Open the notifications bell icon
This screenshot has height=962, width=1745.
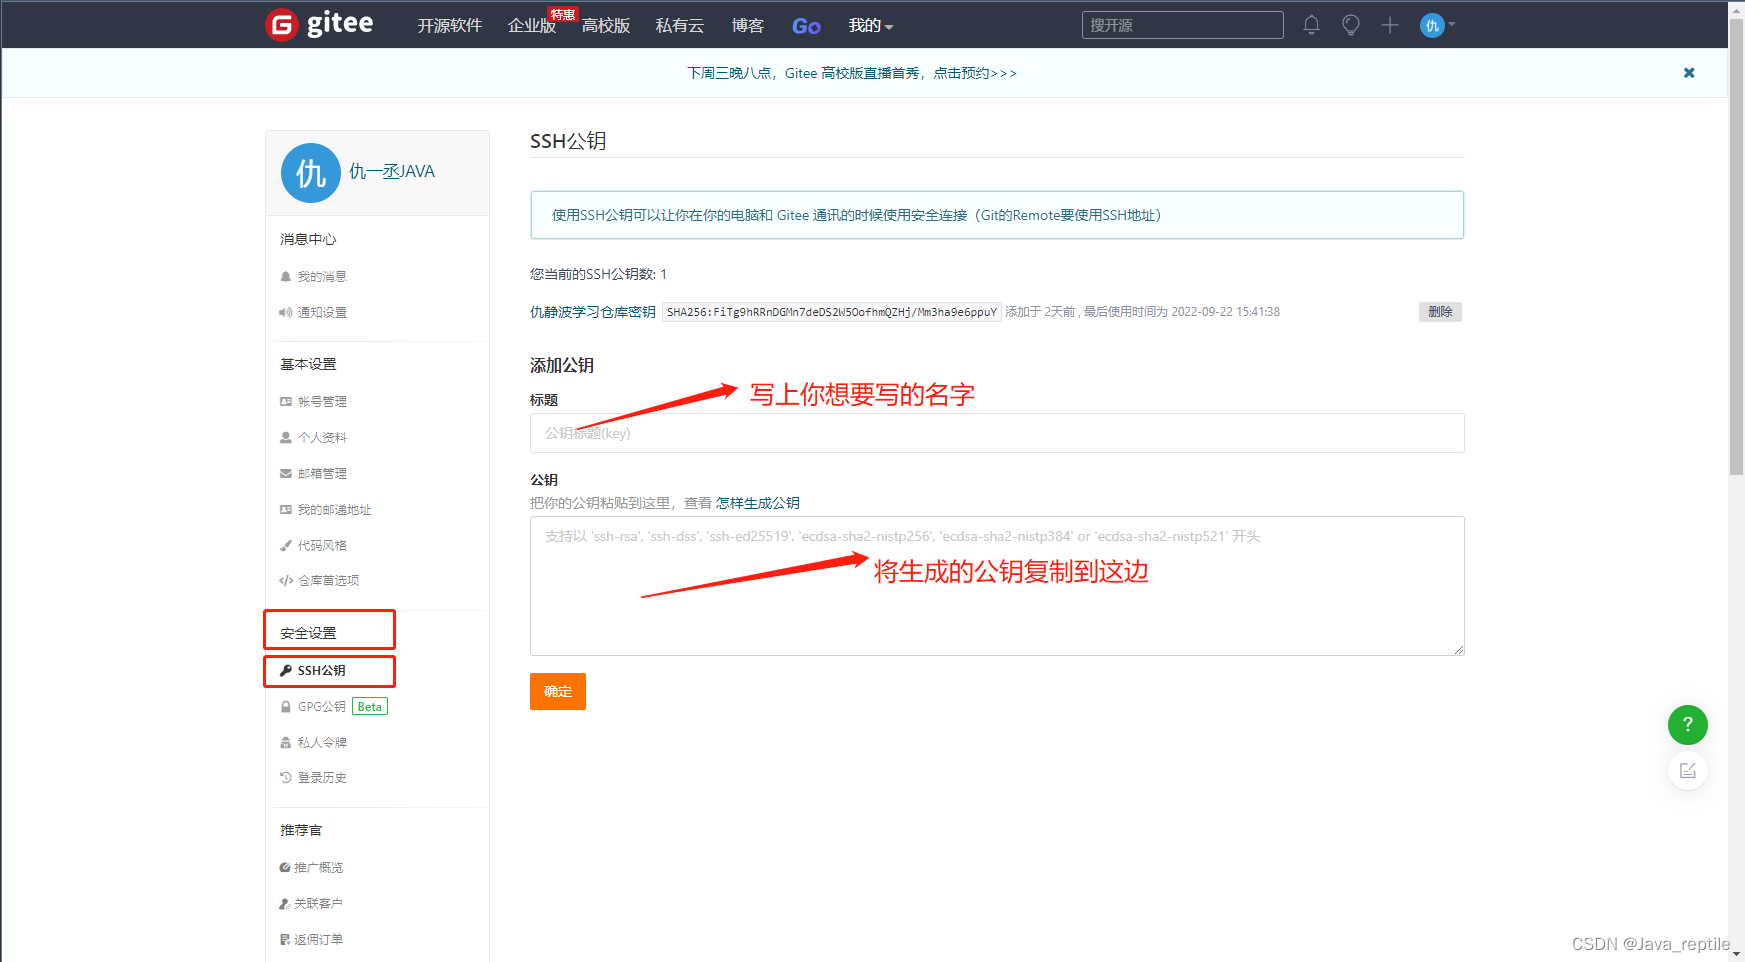1311,25
